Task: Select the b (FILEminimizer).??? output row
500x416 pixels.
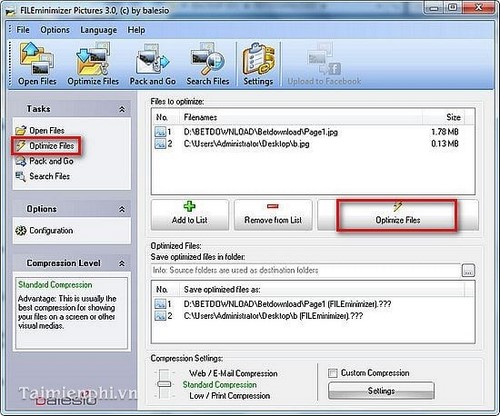Action: [x=313, y=316]
